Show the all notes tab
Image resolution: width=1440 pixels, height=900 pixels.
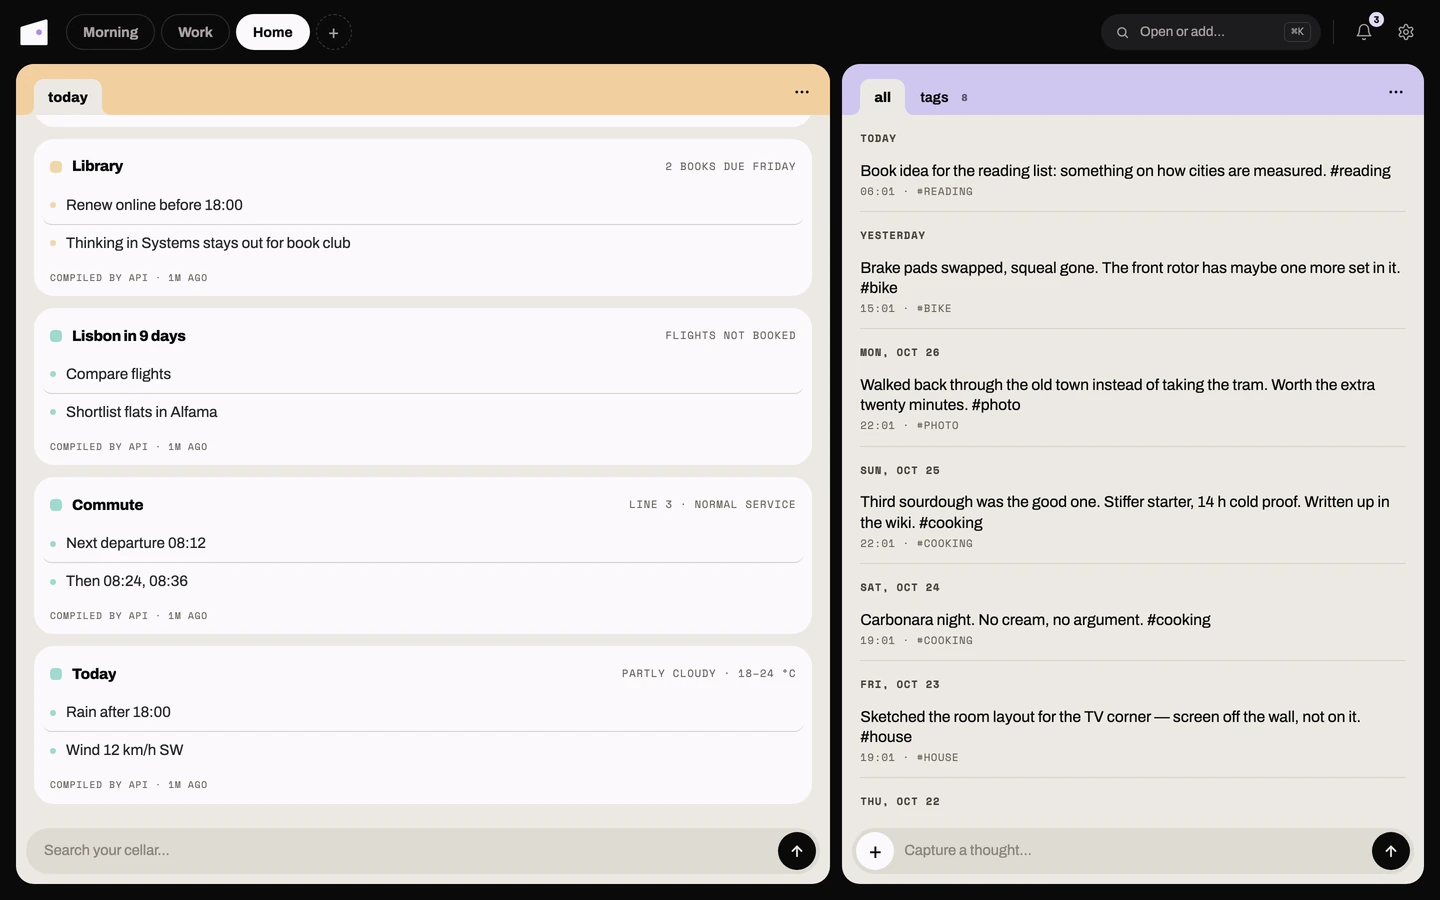(882, 97)
